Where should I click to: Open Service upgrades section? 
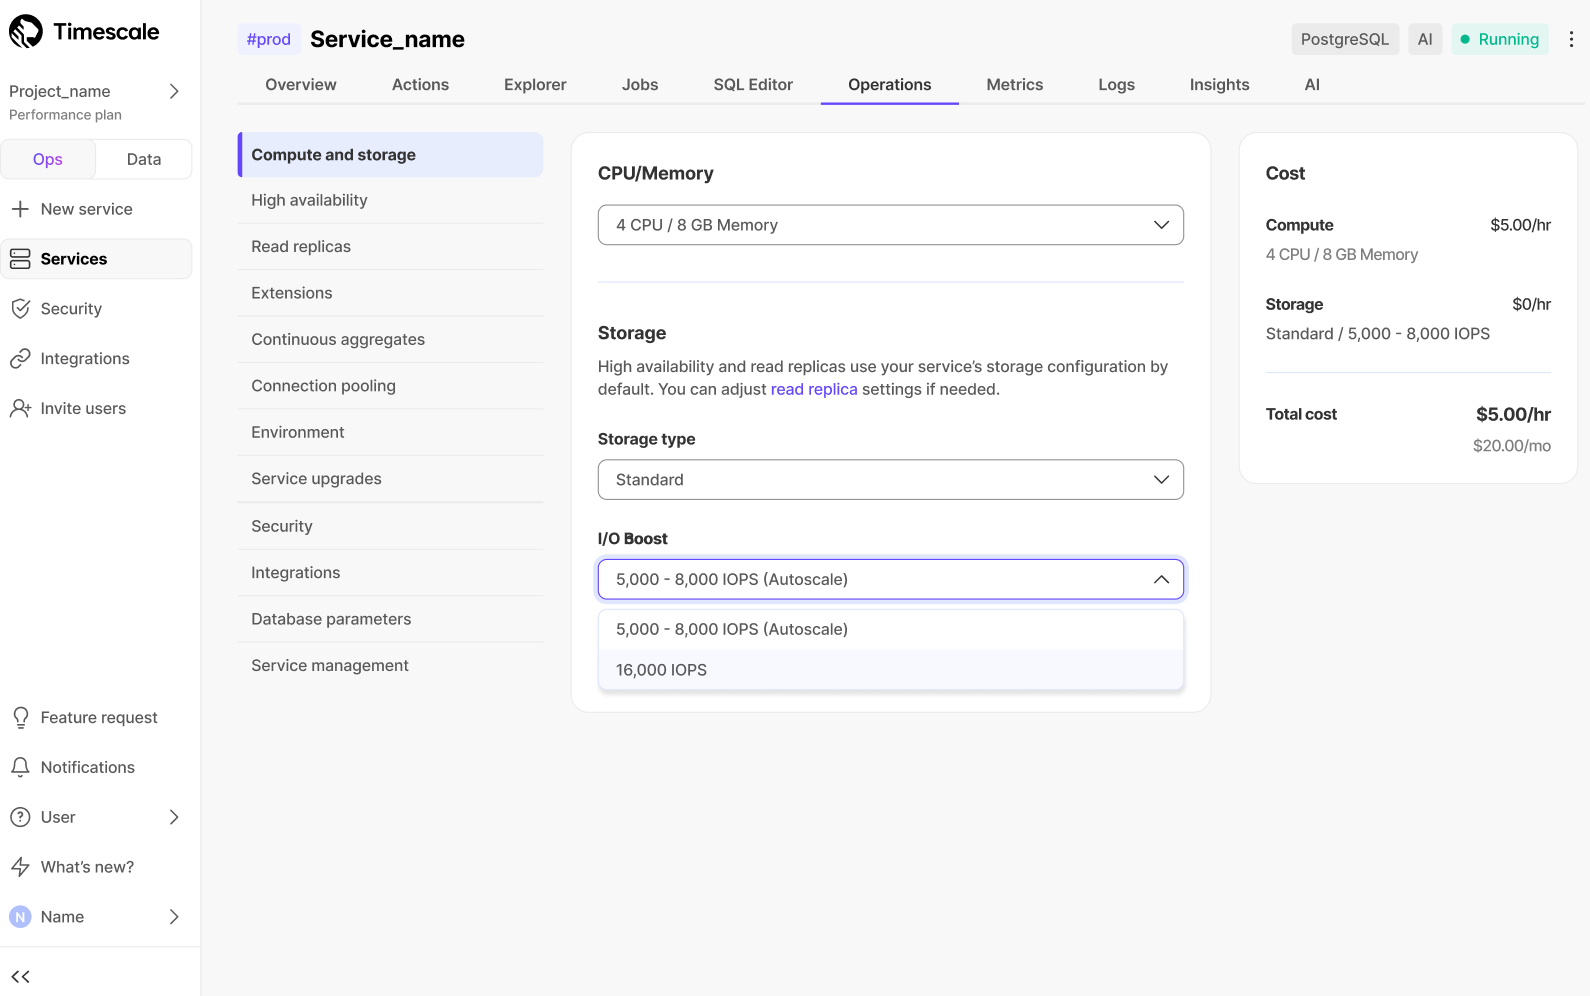click(391, 479)
